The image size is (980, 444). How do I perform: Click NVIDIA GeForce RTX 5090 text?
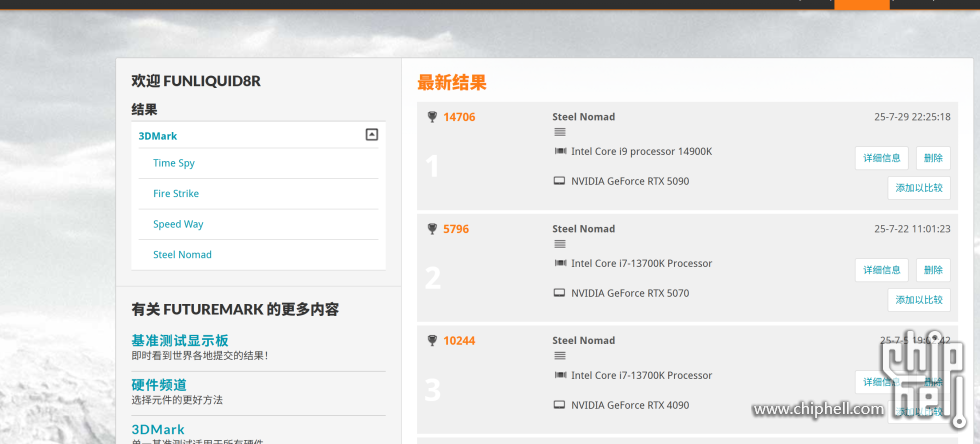tap(630, 181)
